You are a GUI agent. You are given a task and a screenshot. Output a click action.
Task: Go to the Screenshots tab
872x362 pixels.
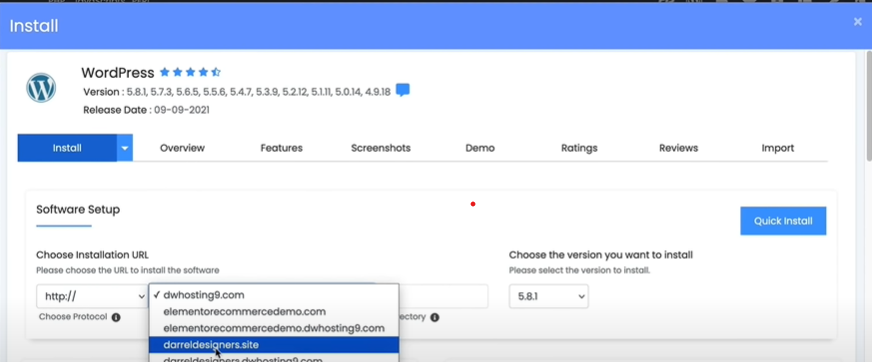(381, 148)
